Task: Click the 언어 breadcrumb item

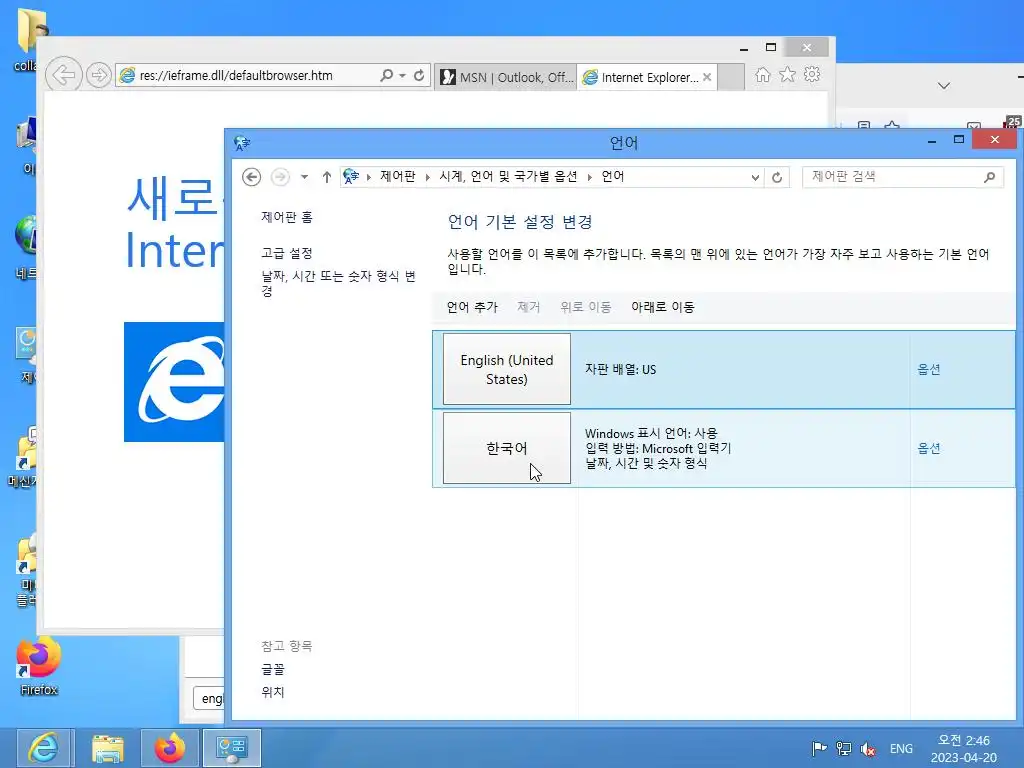Action: point(613,176)
